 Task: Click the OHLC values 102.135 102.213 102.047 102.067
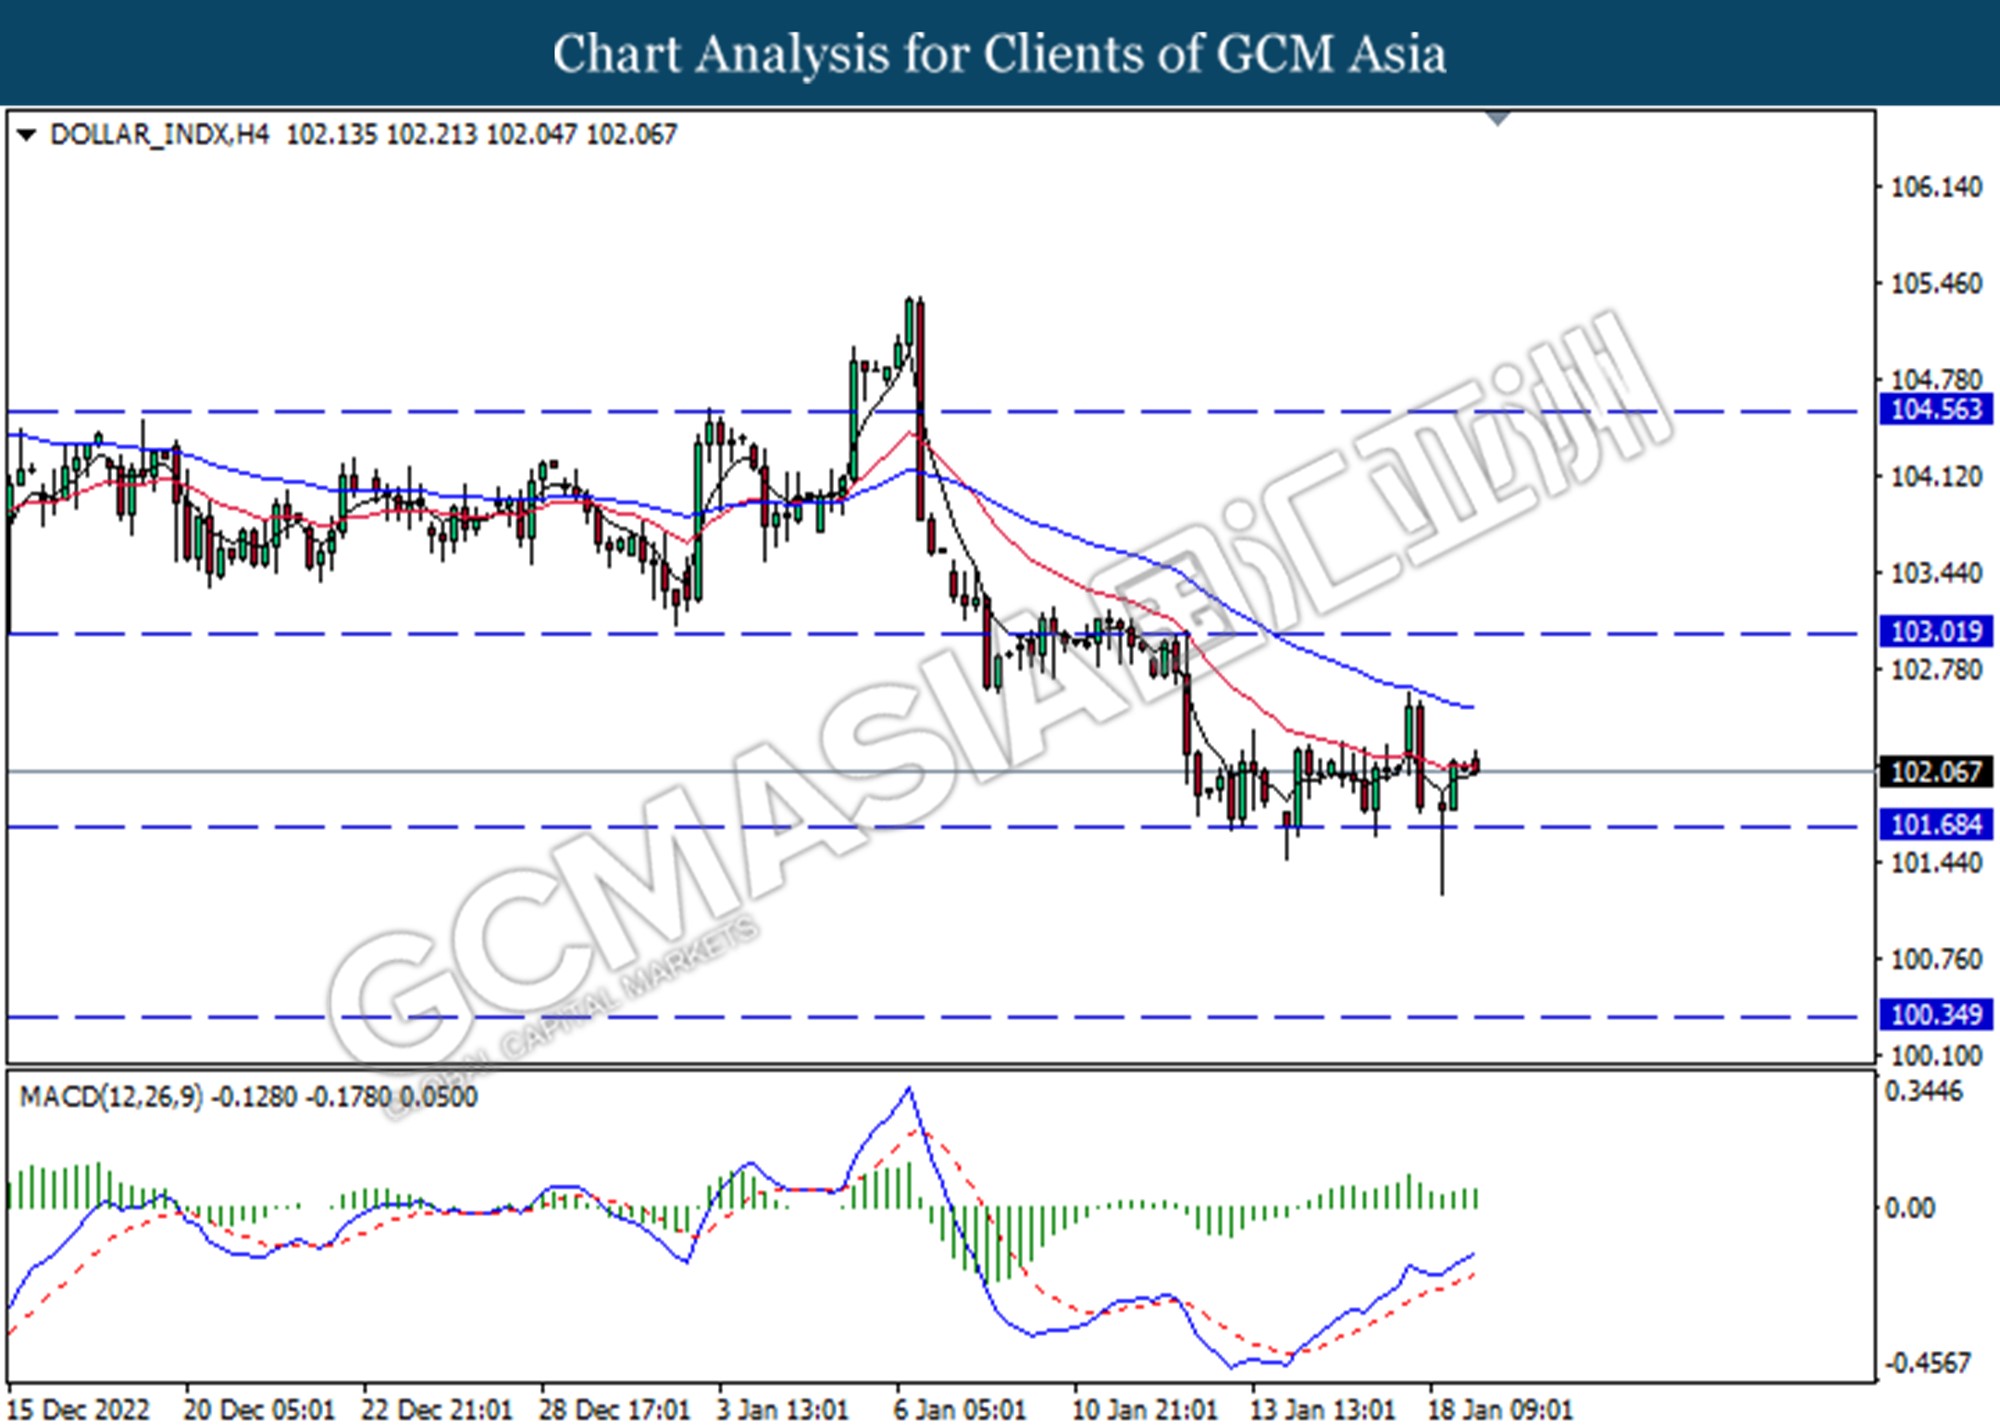481,135
